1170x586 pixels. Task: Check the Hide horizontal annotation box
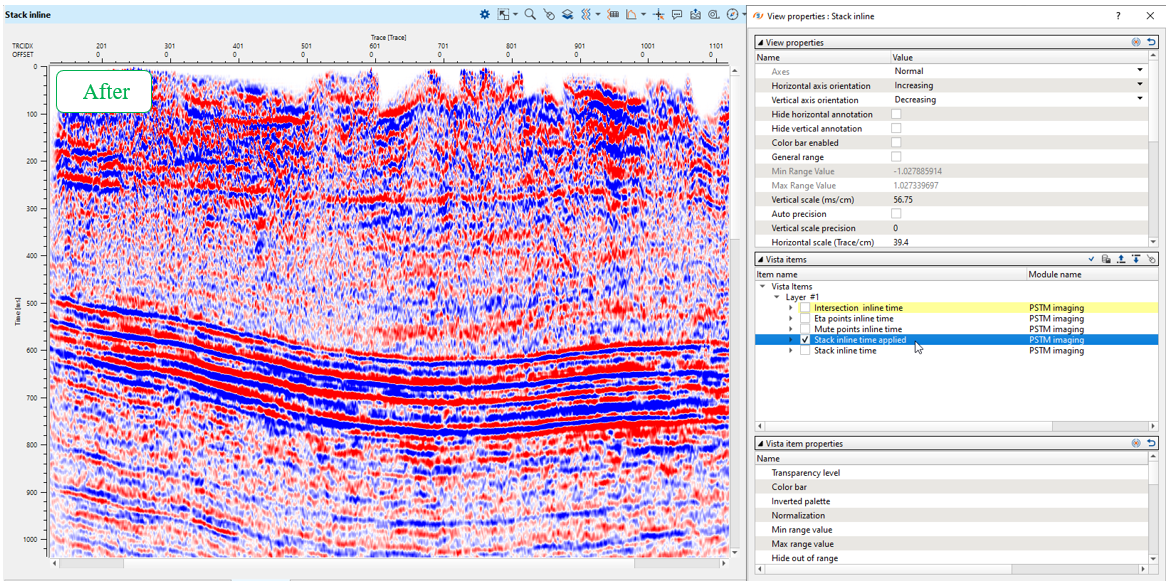point(896,114)
